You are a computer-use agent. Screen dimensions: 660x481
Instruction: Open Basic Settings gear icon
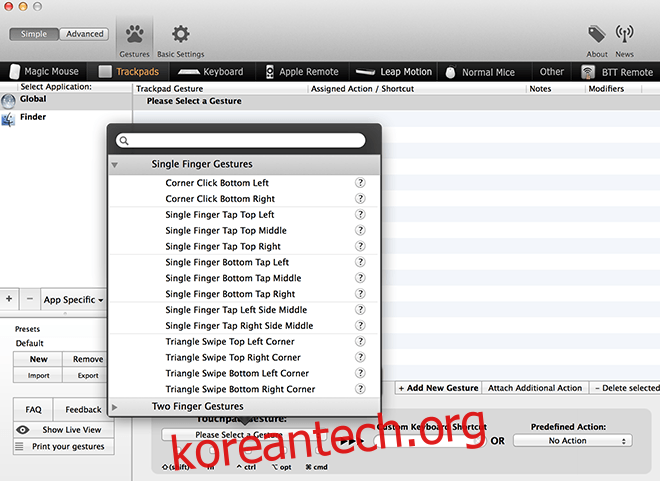(x=181, y=34)
